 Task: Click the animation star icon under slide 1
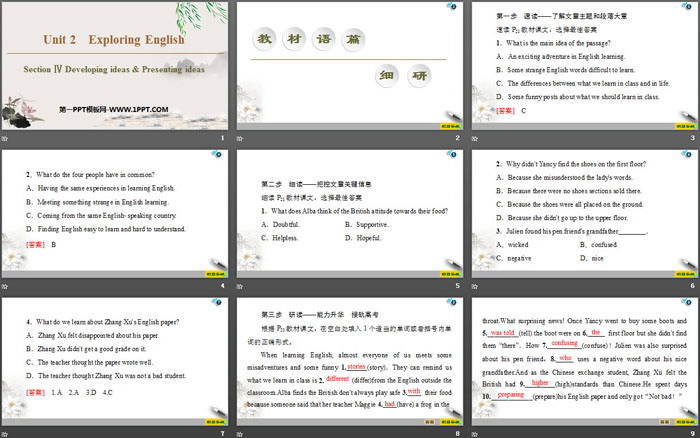[x=5, y=138]
